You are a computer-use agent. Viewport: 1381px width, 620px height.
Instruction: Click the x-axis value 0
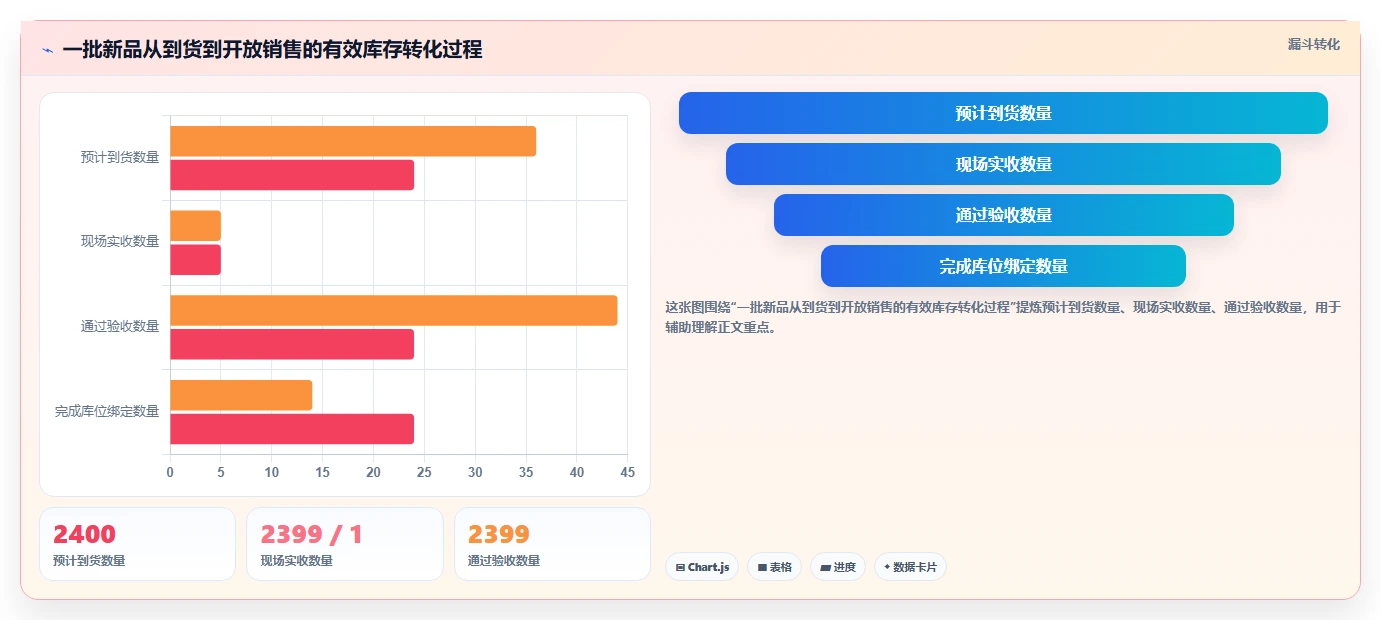coord(170,472)
